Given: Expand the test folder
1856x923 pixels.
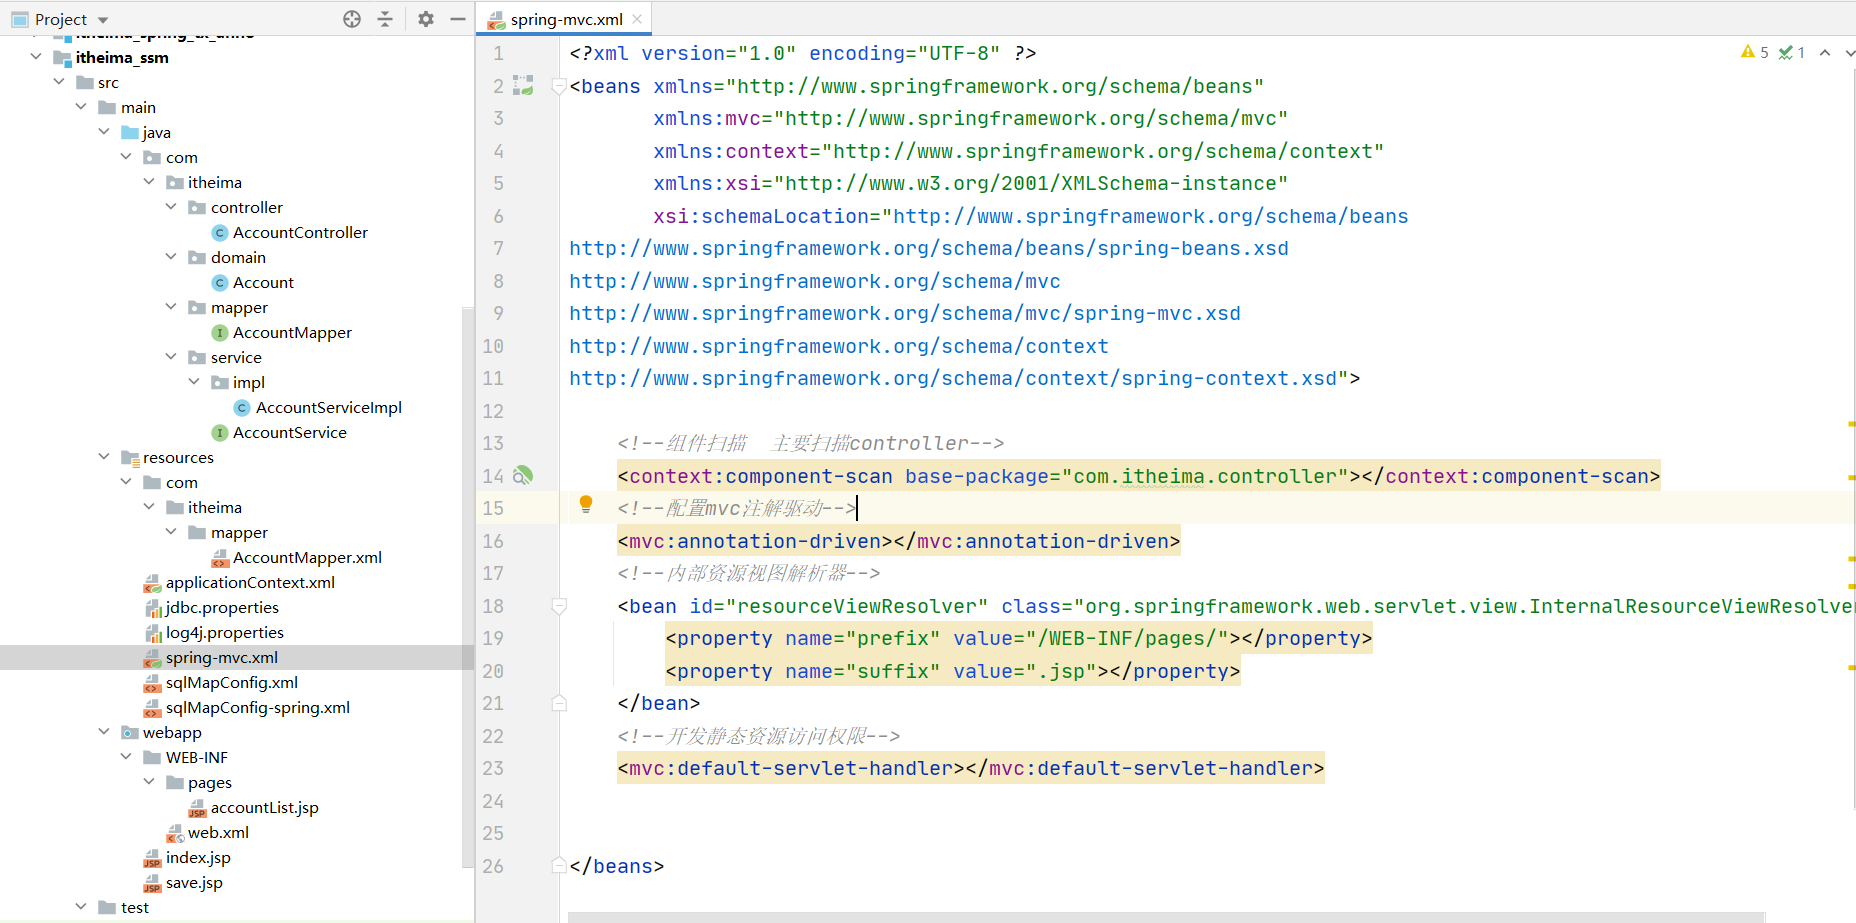Looking at the screenshot, I should [x=81, y=907].
